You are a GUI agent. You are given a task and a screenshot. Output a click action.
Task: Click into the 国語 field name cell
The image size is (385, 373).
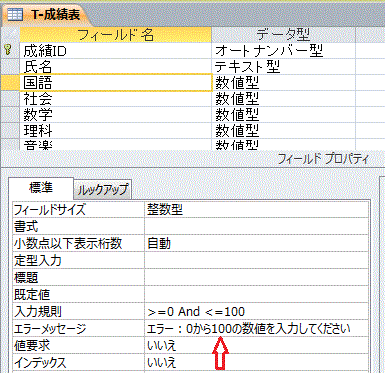click(115, 83)
